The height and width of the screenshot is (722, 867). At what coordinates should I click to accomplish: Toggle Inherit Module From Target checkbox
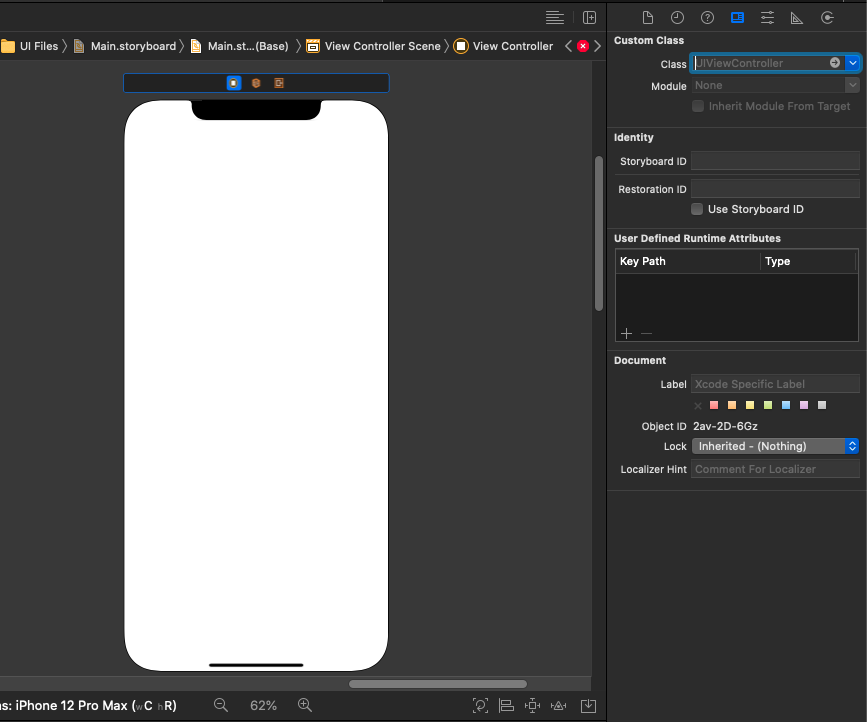pos(698,106)
